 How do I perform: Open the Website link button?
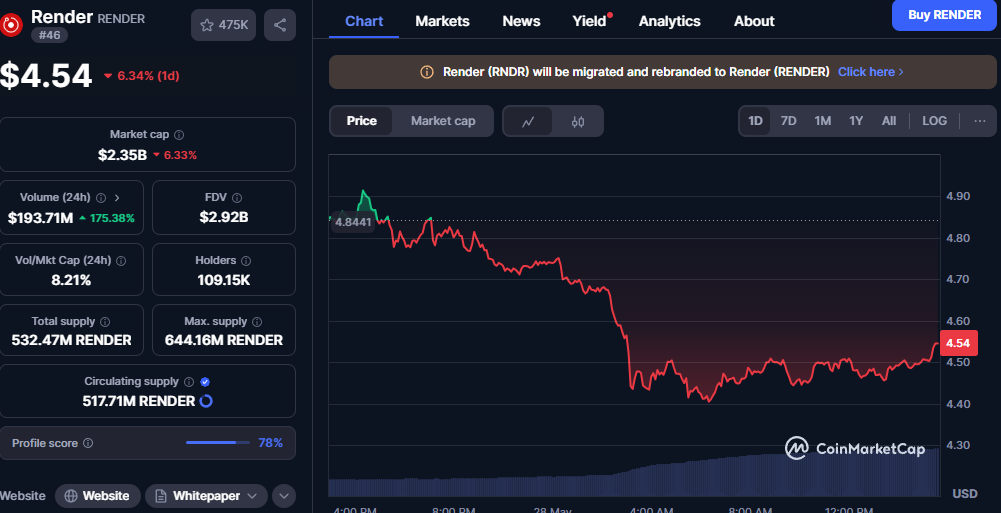(x=98, y=496)
